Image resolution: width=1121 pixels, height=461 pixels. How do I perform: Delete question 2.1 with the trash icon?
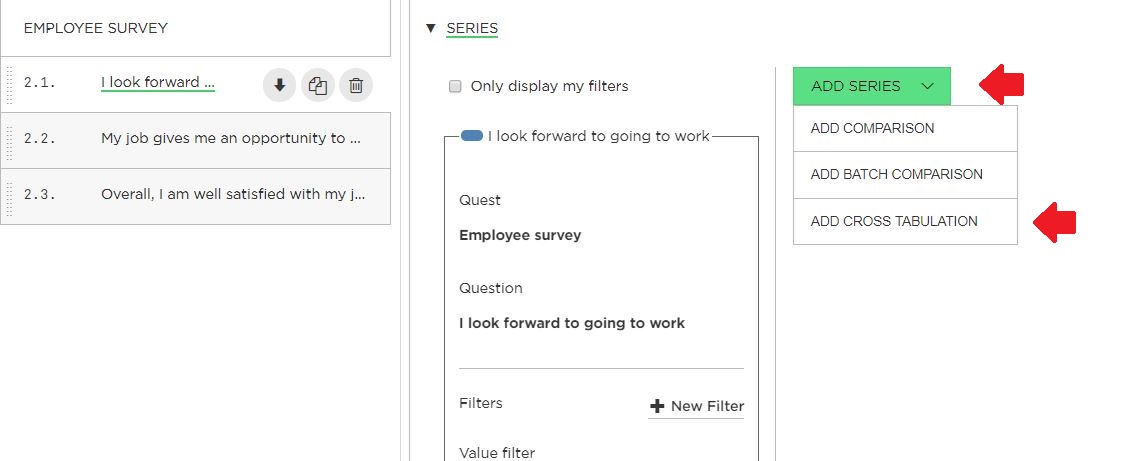(x=356, y=86)
